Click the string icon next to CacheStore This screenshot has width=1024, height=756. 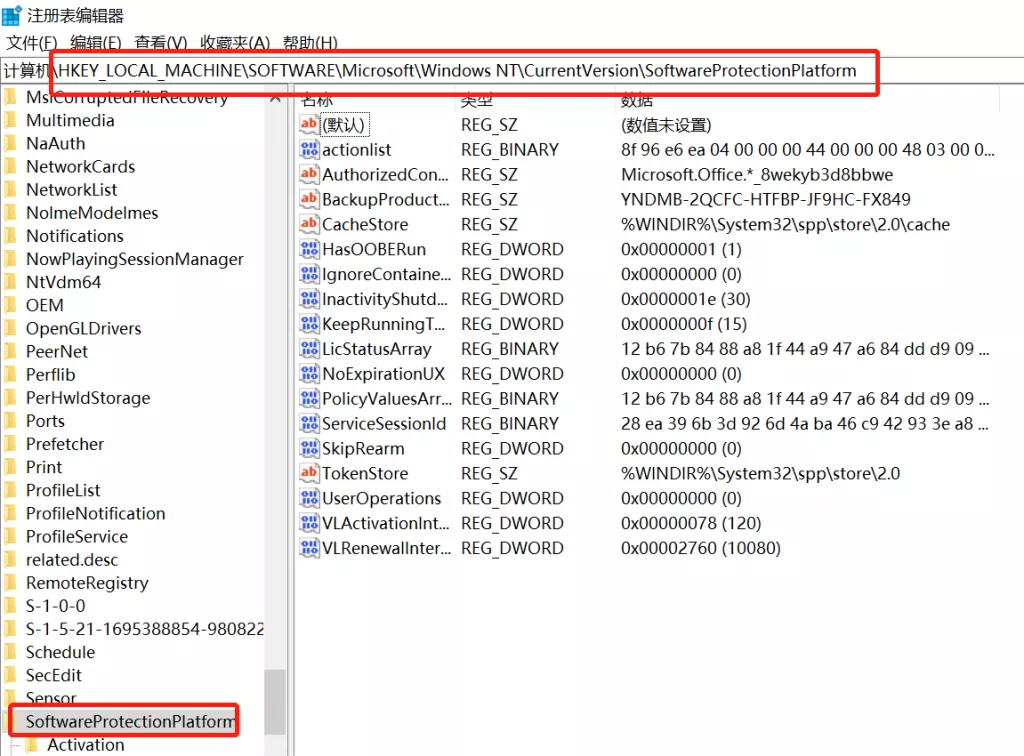pyautogui.click(x=309, y=225)
